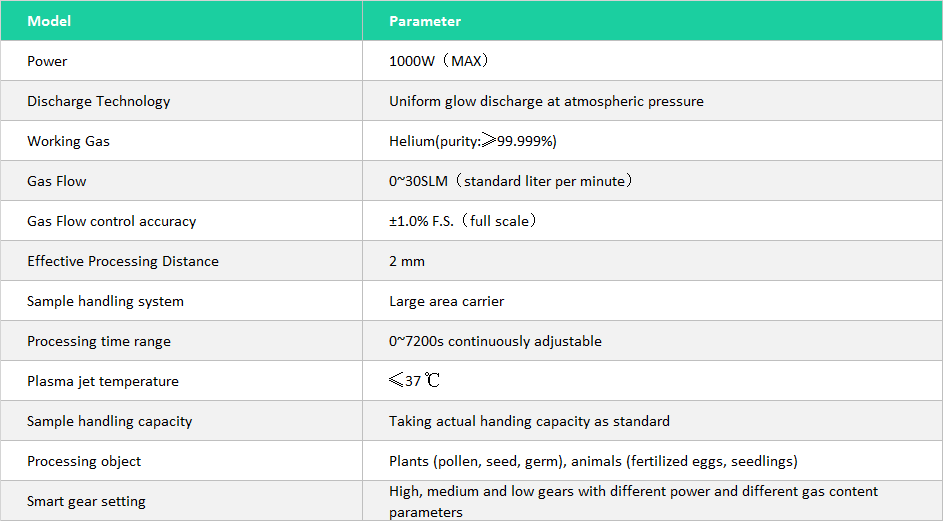Image resolution: width=943 pixels, height=521 pixels.
Task: Select the Working Gas label
Action: coord(68,141)
